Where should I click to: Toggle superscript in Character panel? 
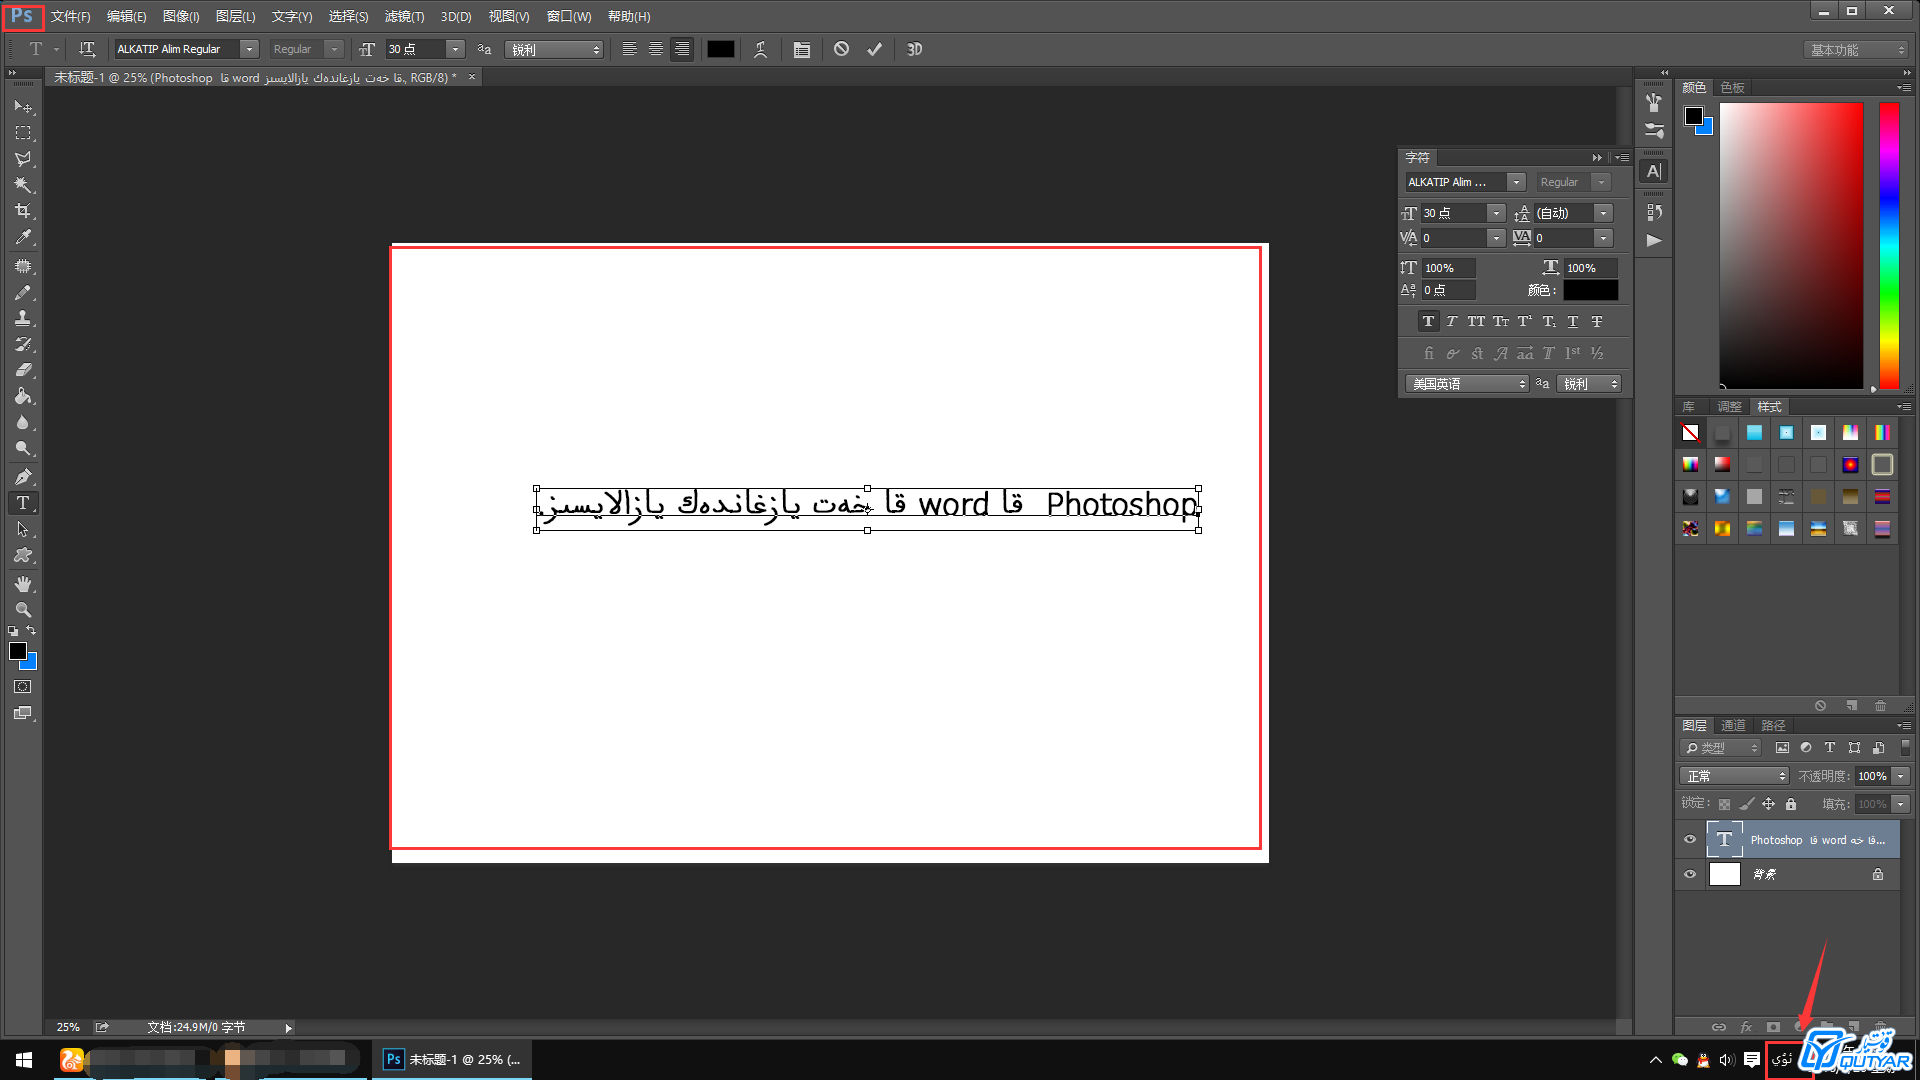(1524, 322)
